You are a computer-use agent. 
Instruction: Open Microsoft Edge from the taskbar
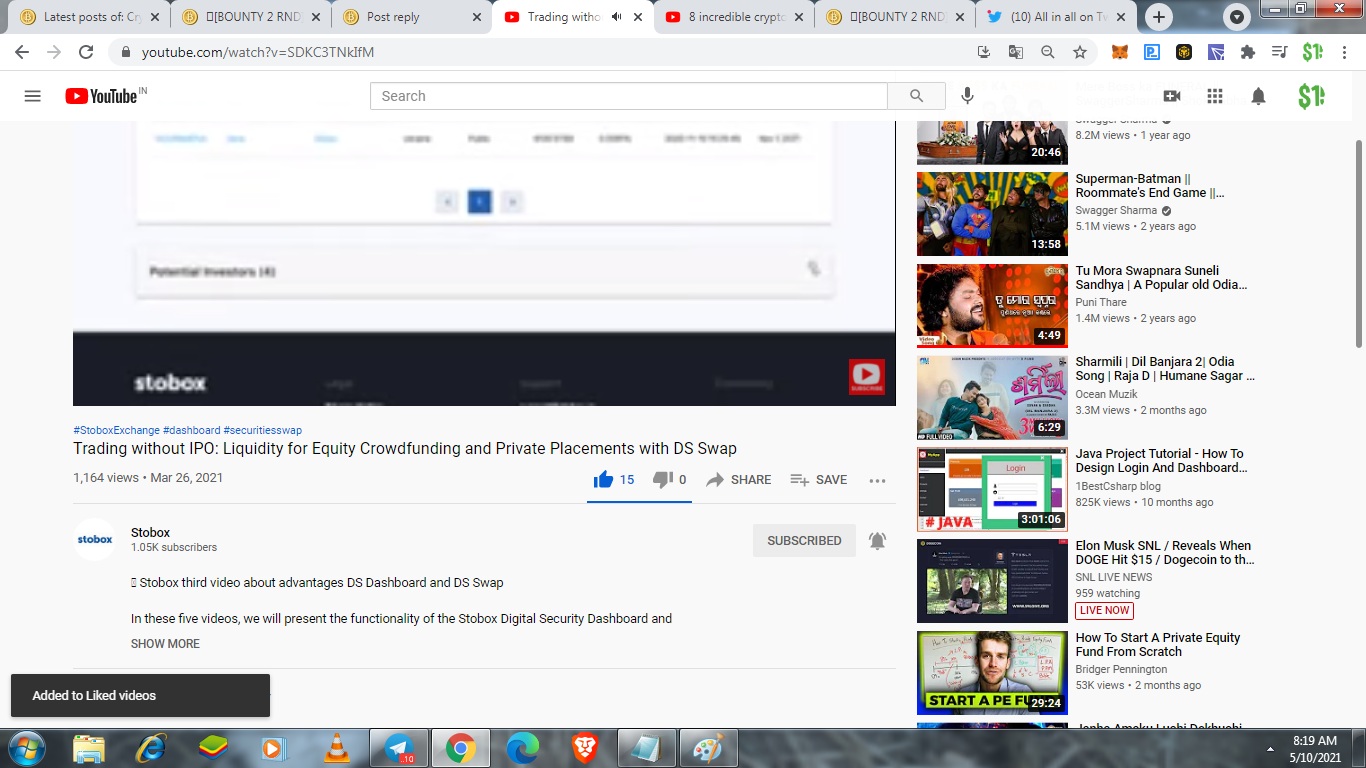522,748
